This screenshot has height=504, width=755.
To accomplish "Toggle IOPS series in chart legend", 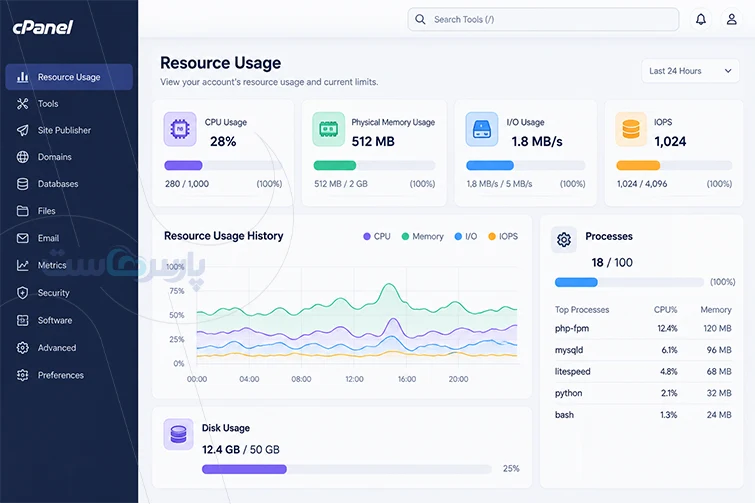I will pos(503,236).
